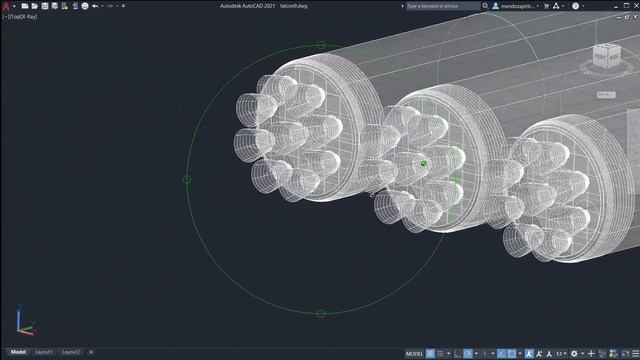Click the Open file folder icon
The image size is (640, 360).
click(35, 6)
